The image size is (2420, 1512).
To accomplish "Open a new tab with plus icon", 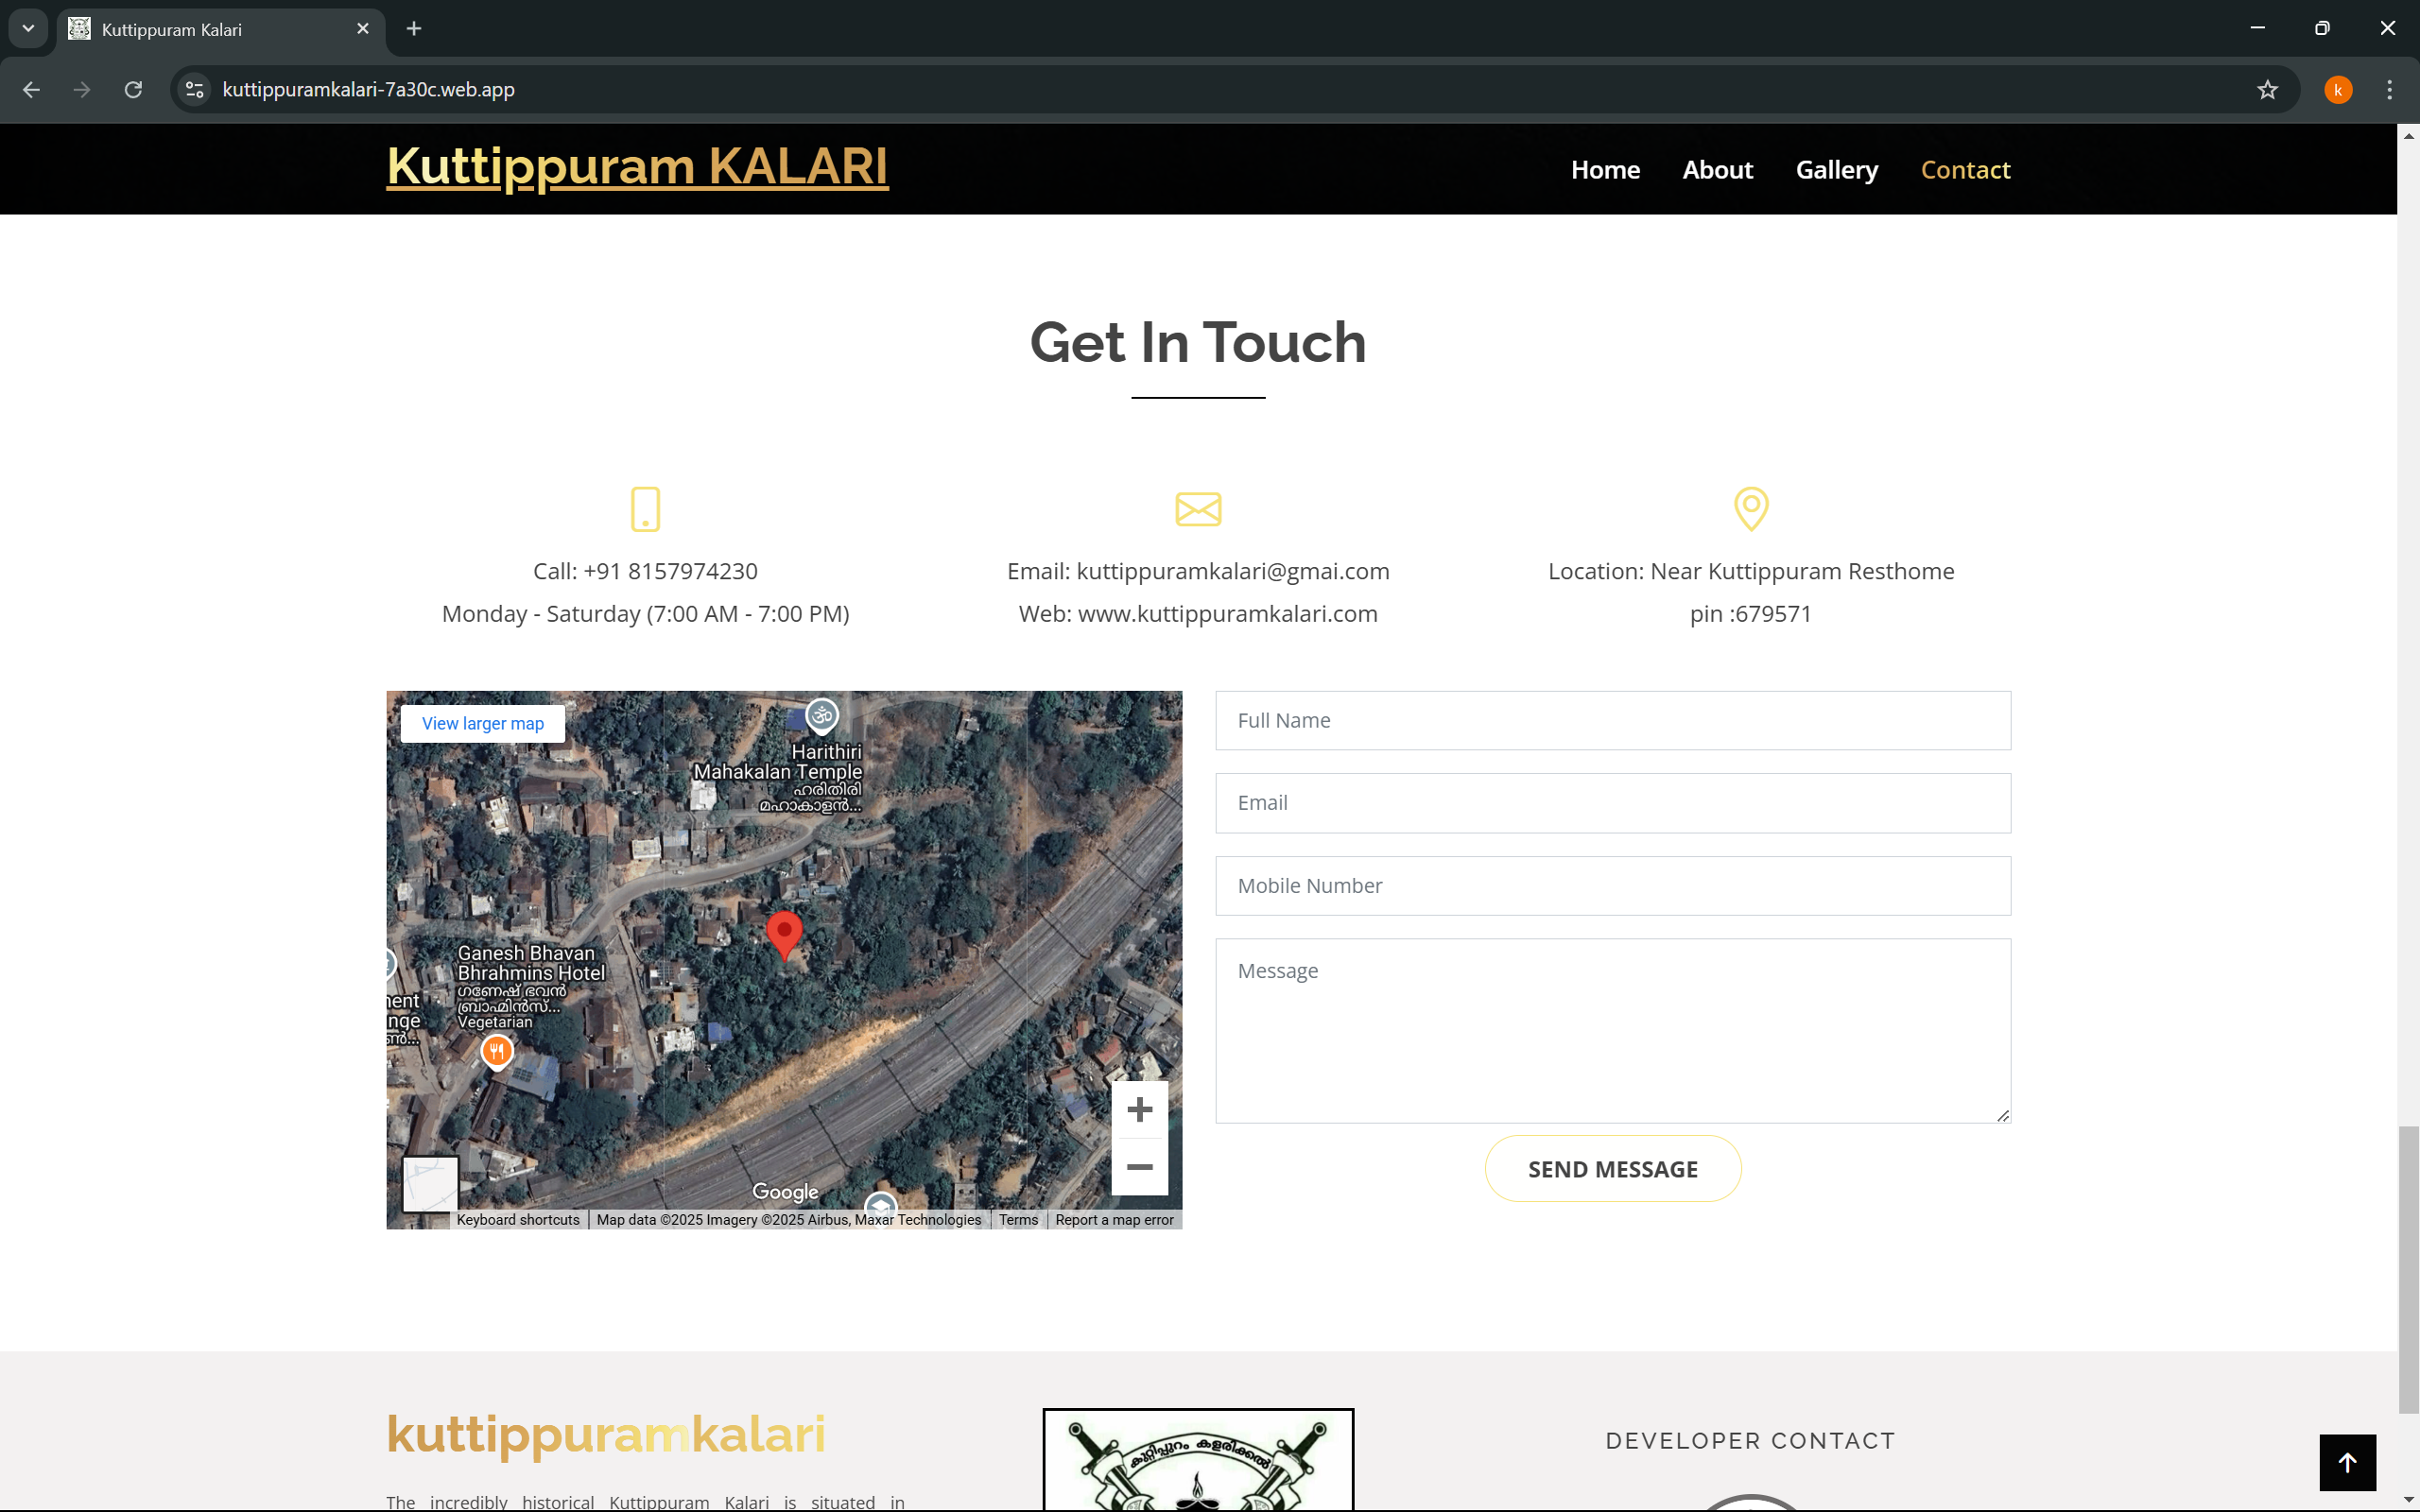I will tap(414, 29).
